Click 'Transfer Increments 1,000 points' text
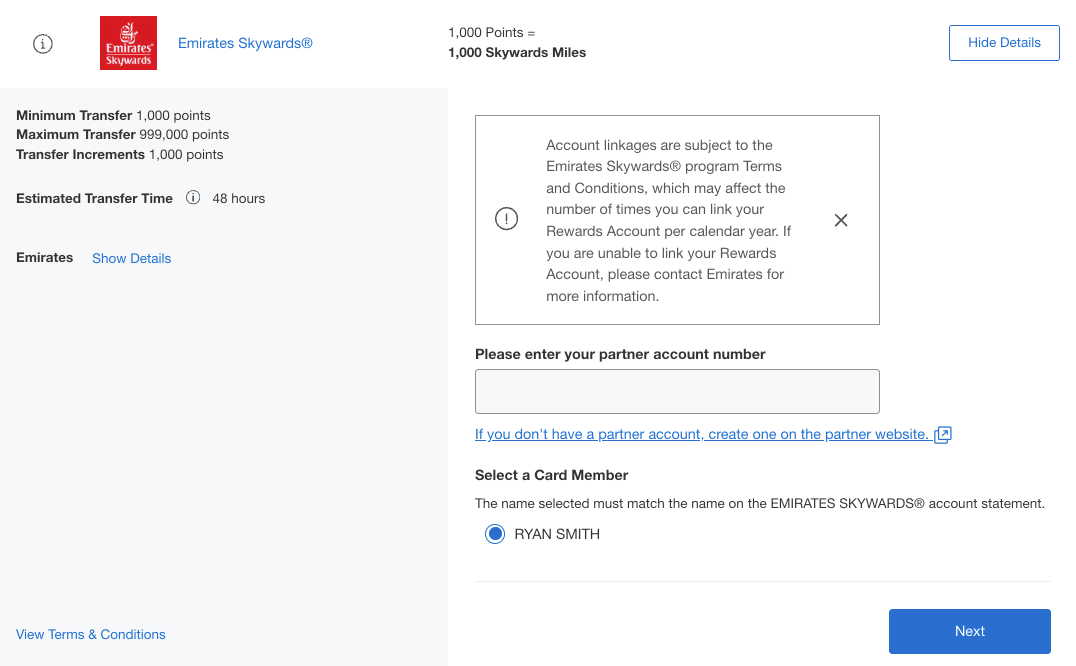This screenshot has width=1076, height=666. pos(119,154)
